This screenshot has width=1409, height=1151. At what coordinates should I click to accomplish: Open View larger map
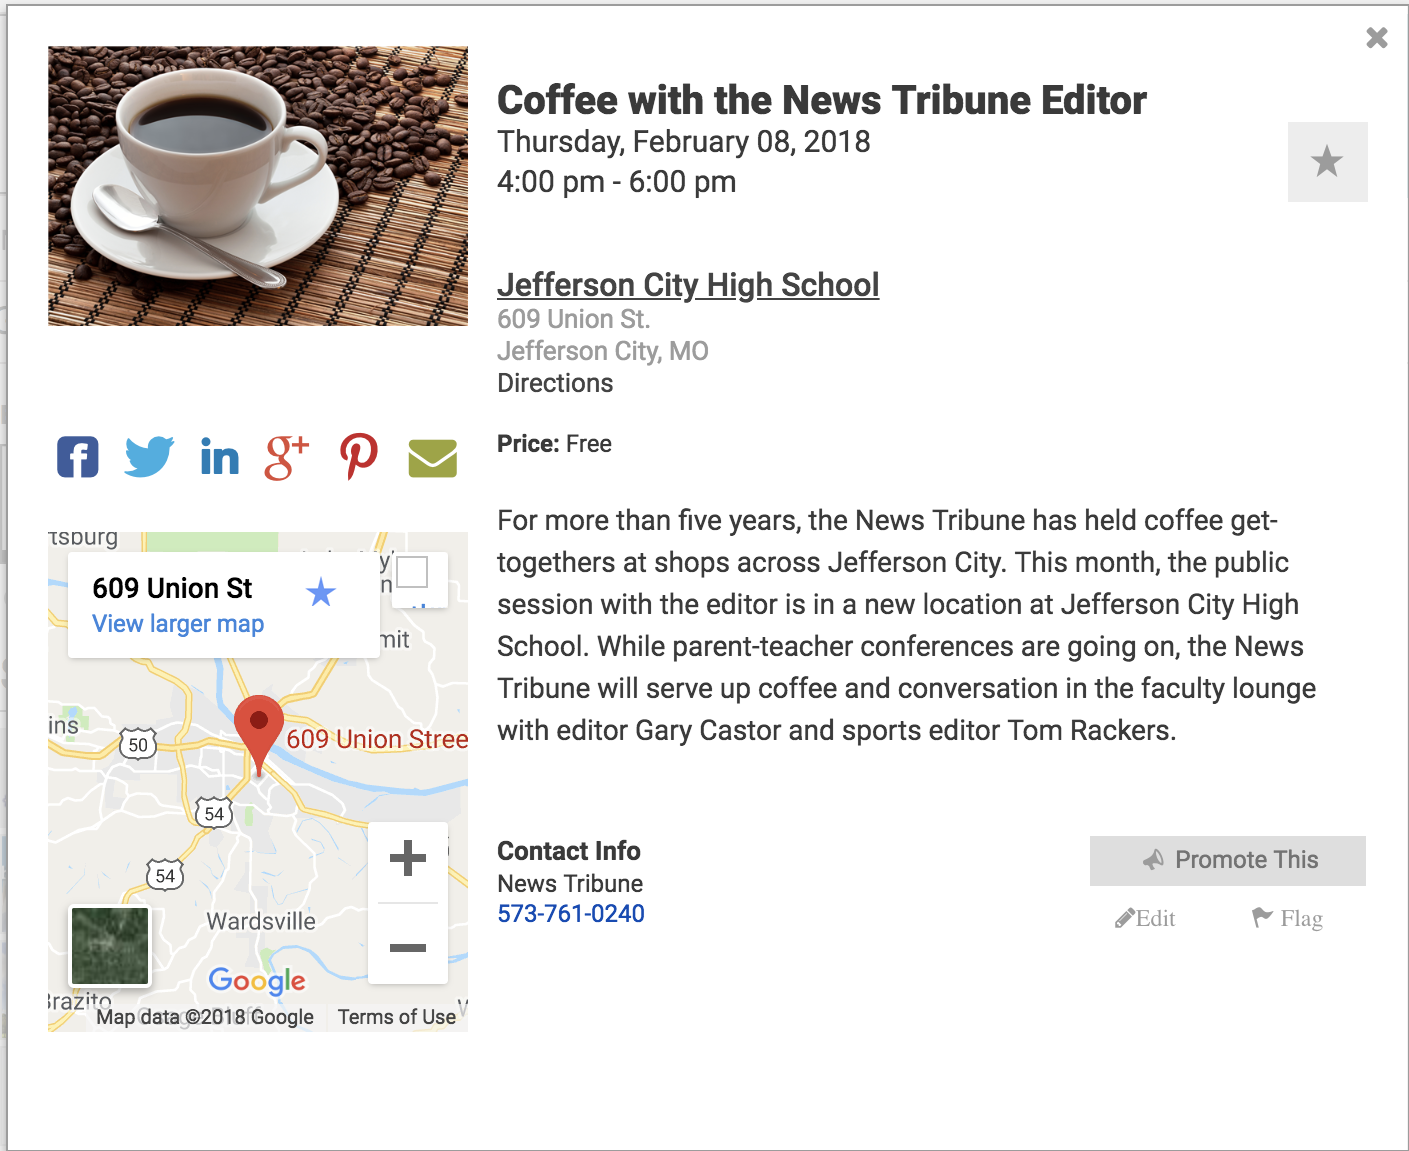pos(177,623)
